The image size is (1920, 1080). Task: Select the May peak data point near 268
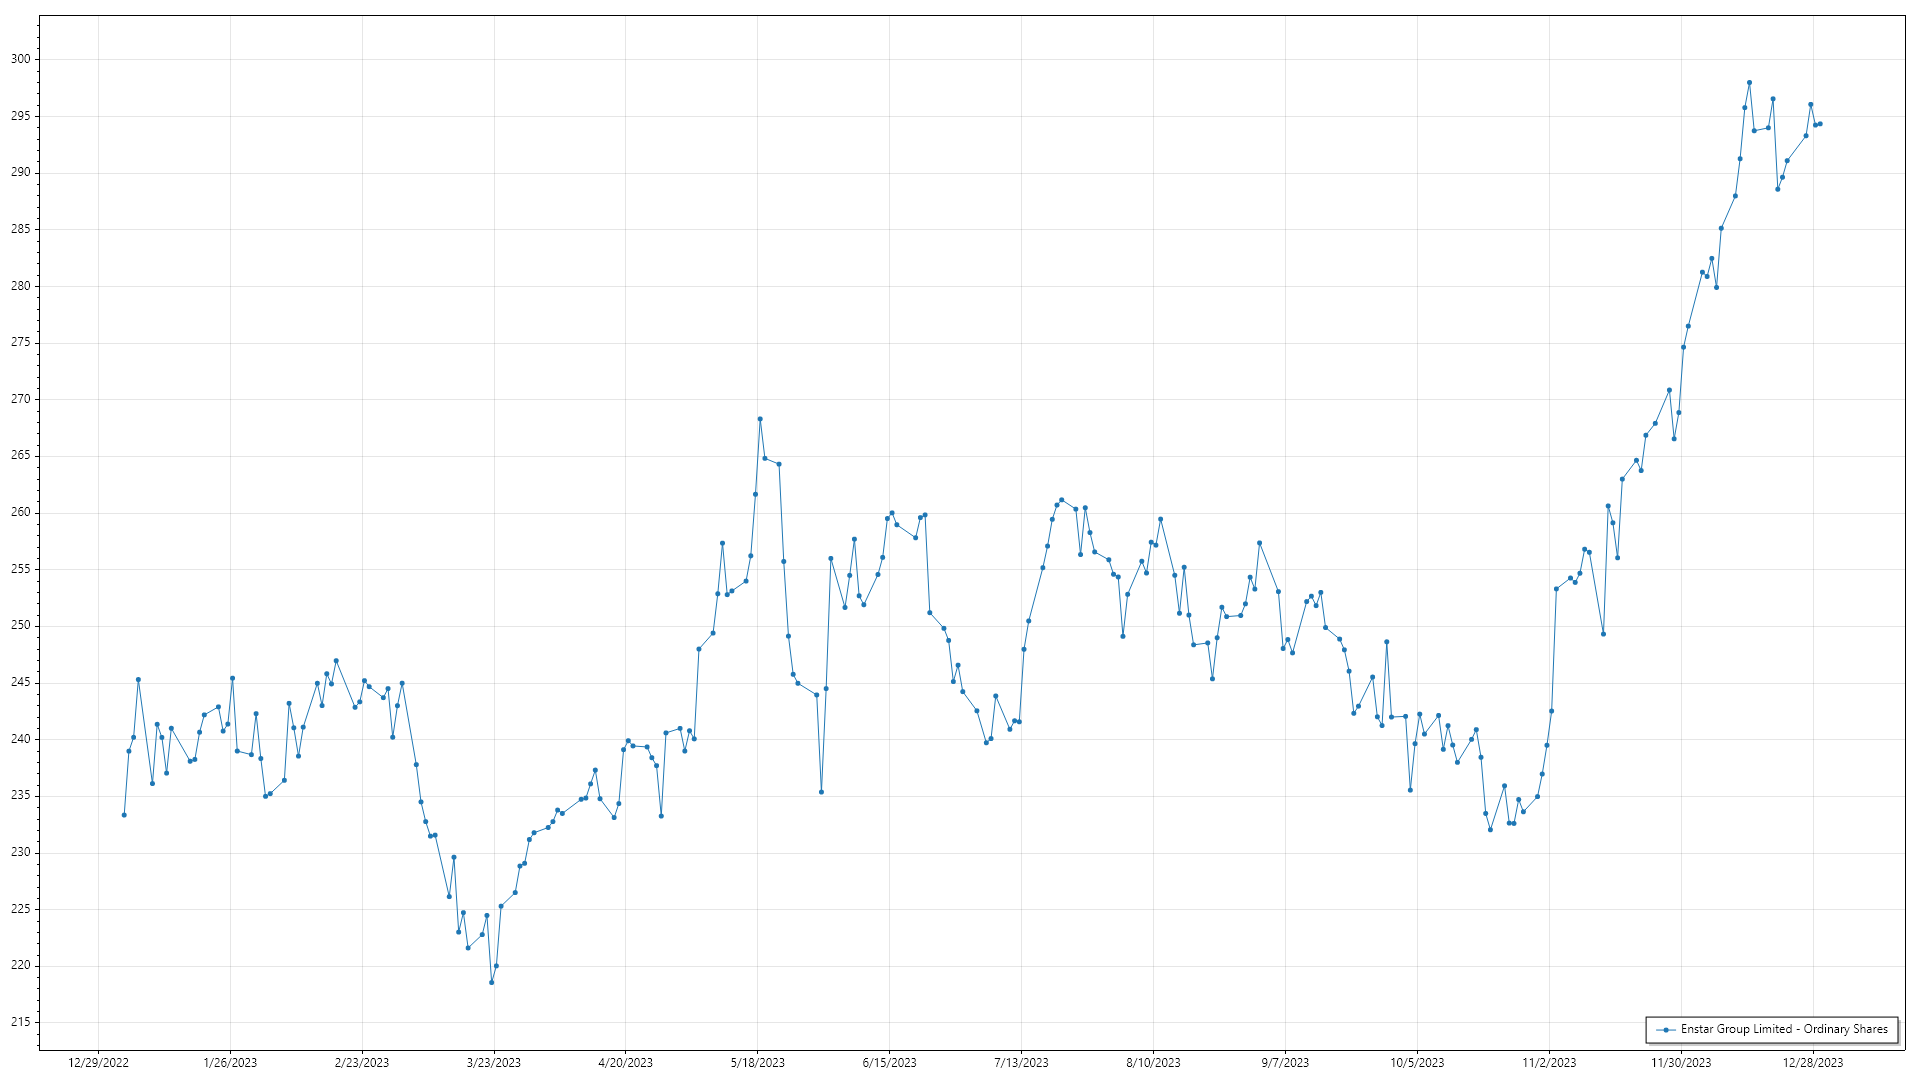[760, 419]
